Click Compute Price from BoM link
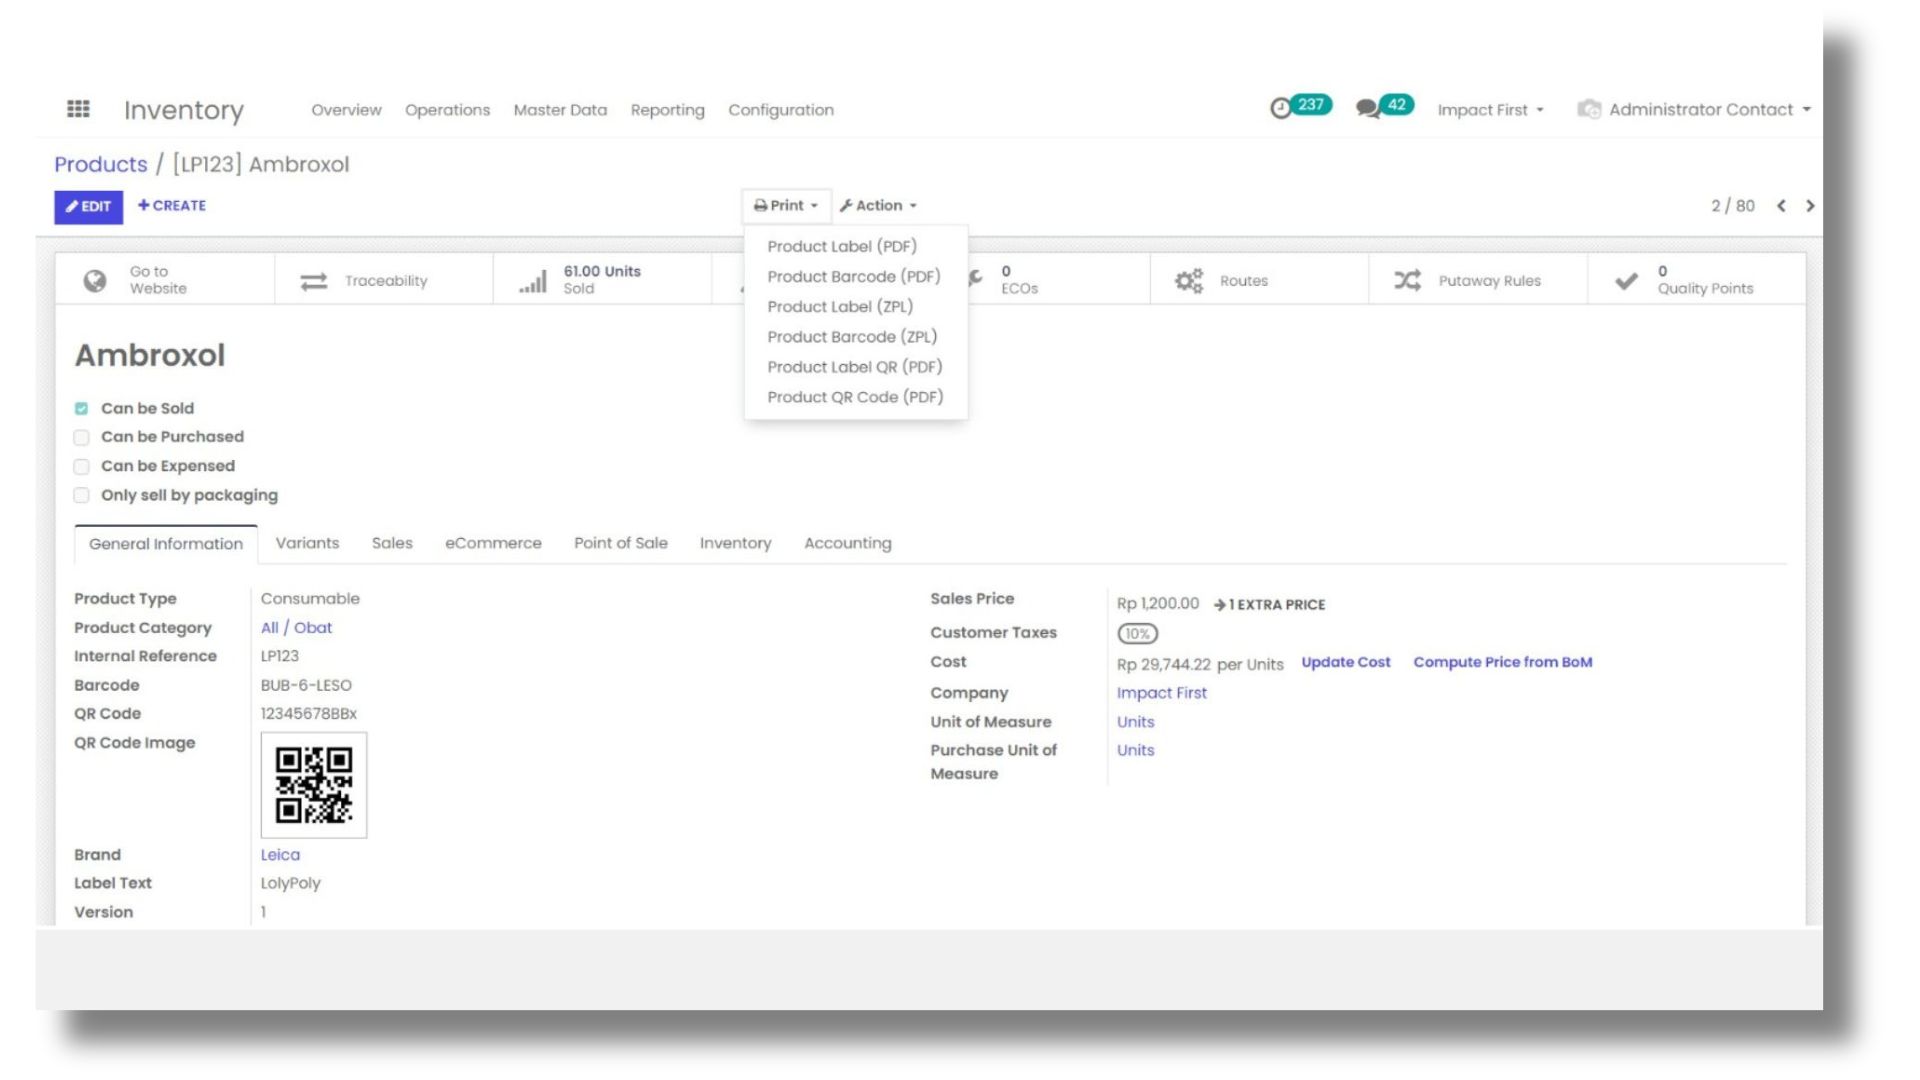The image size is (1920, 1080). coord(1502,662)
